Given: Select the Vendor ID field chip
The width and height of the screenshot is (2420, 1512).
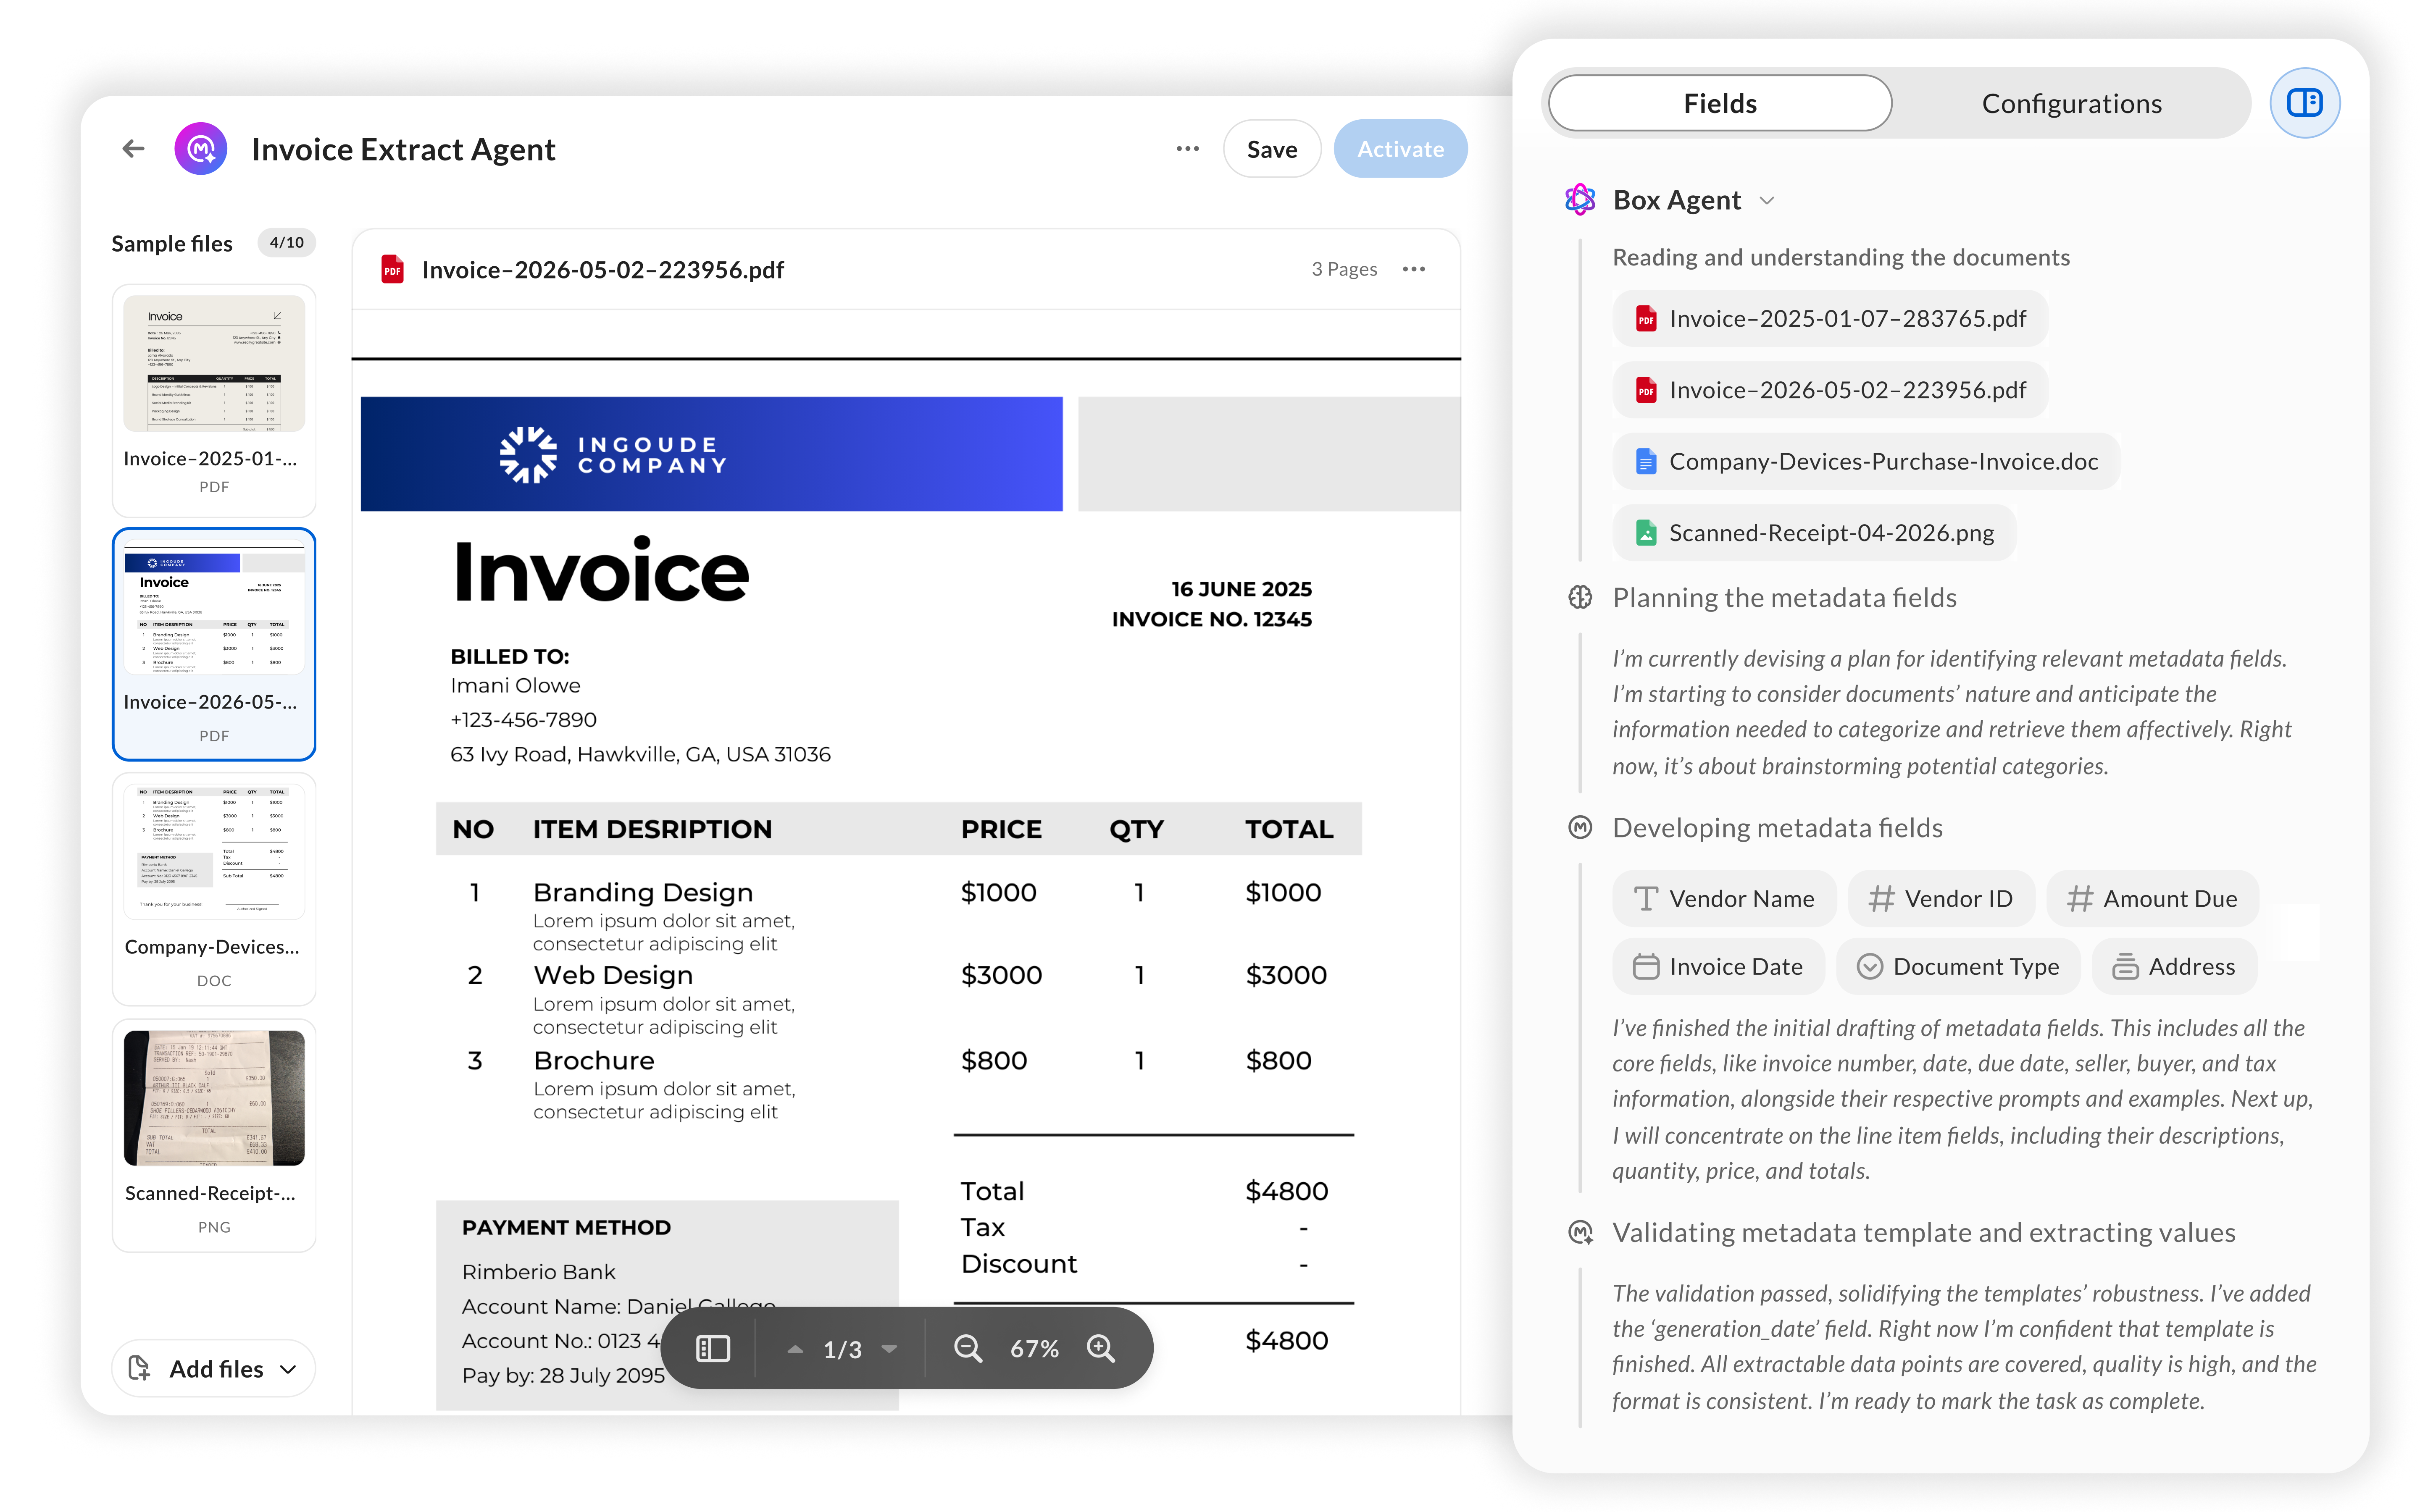Looking at the screenshot, I should [x=1941, y=898].
